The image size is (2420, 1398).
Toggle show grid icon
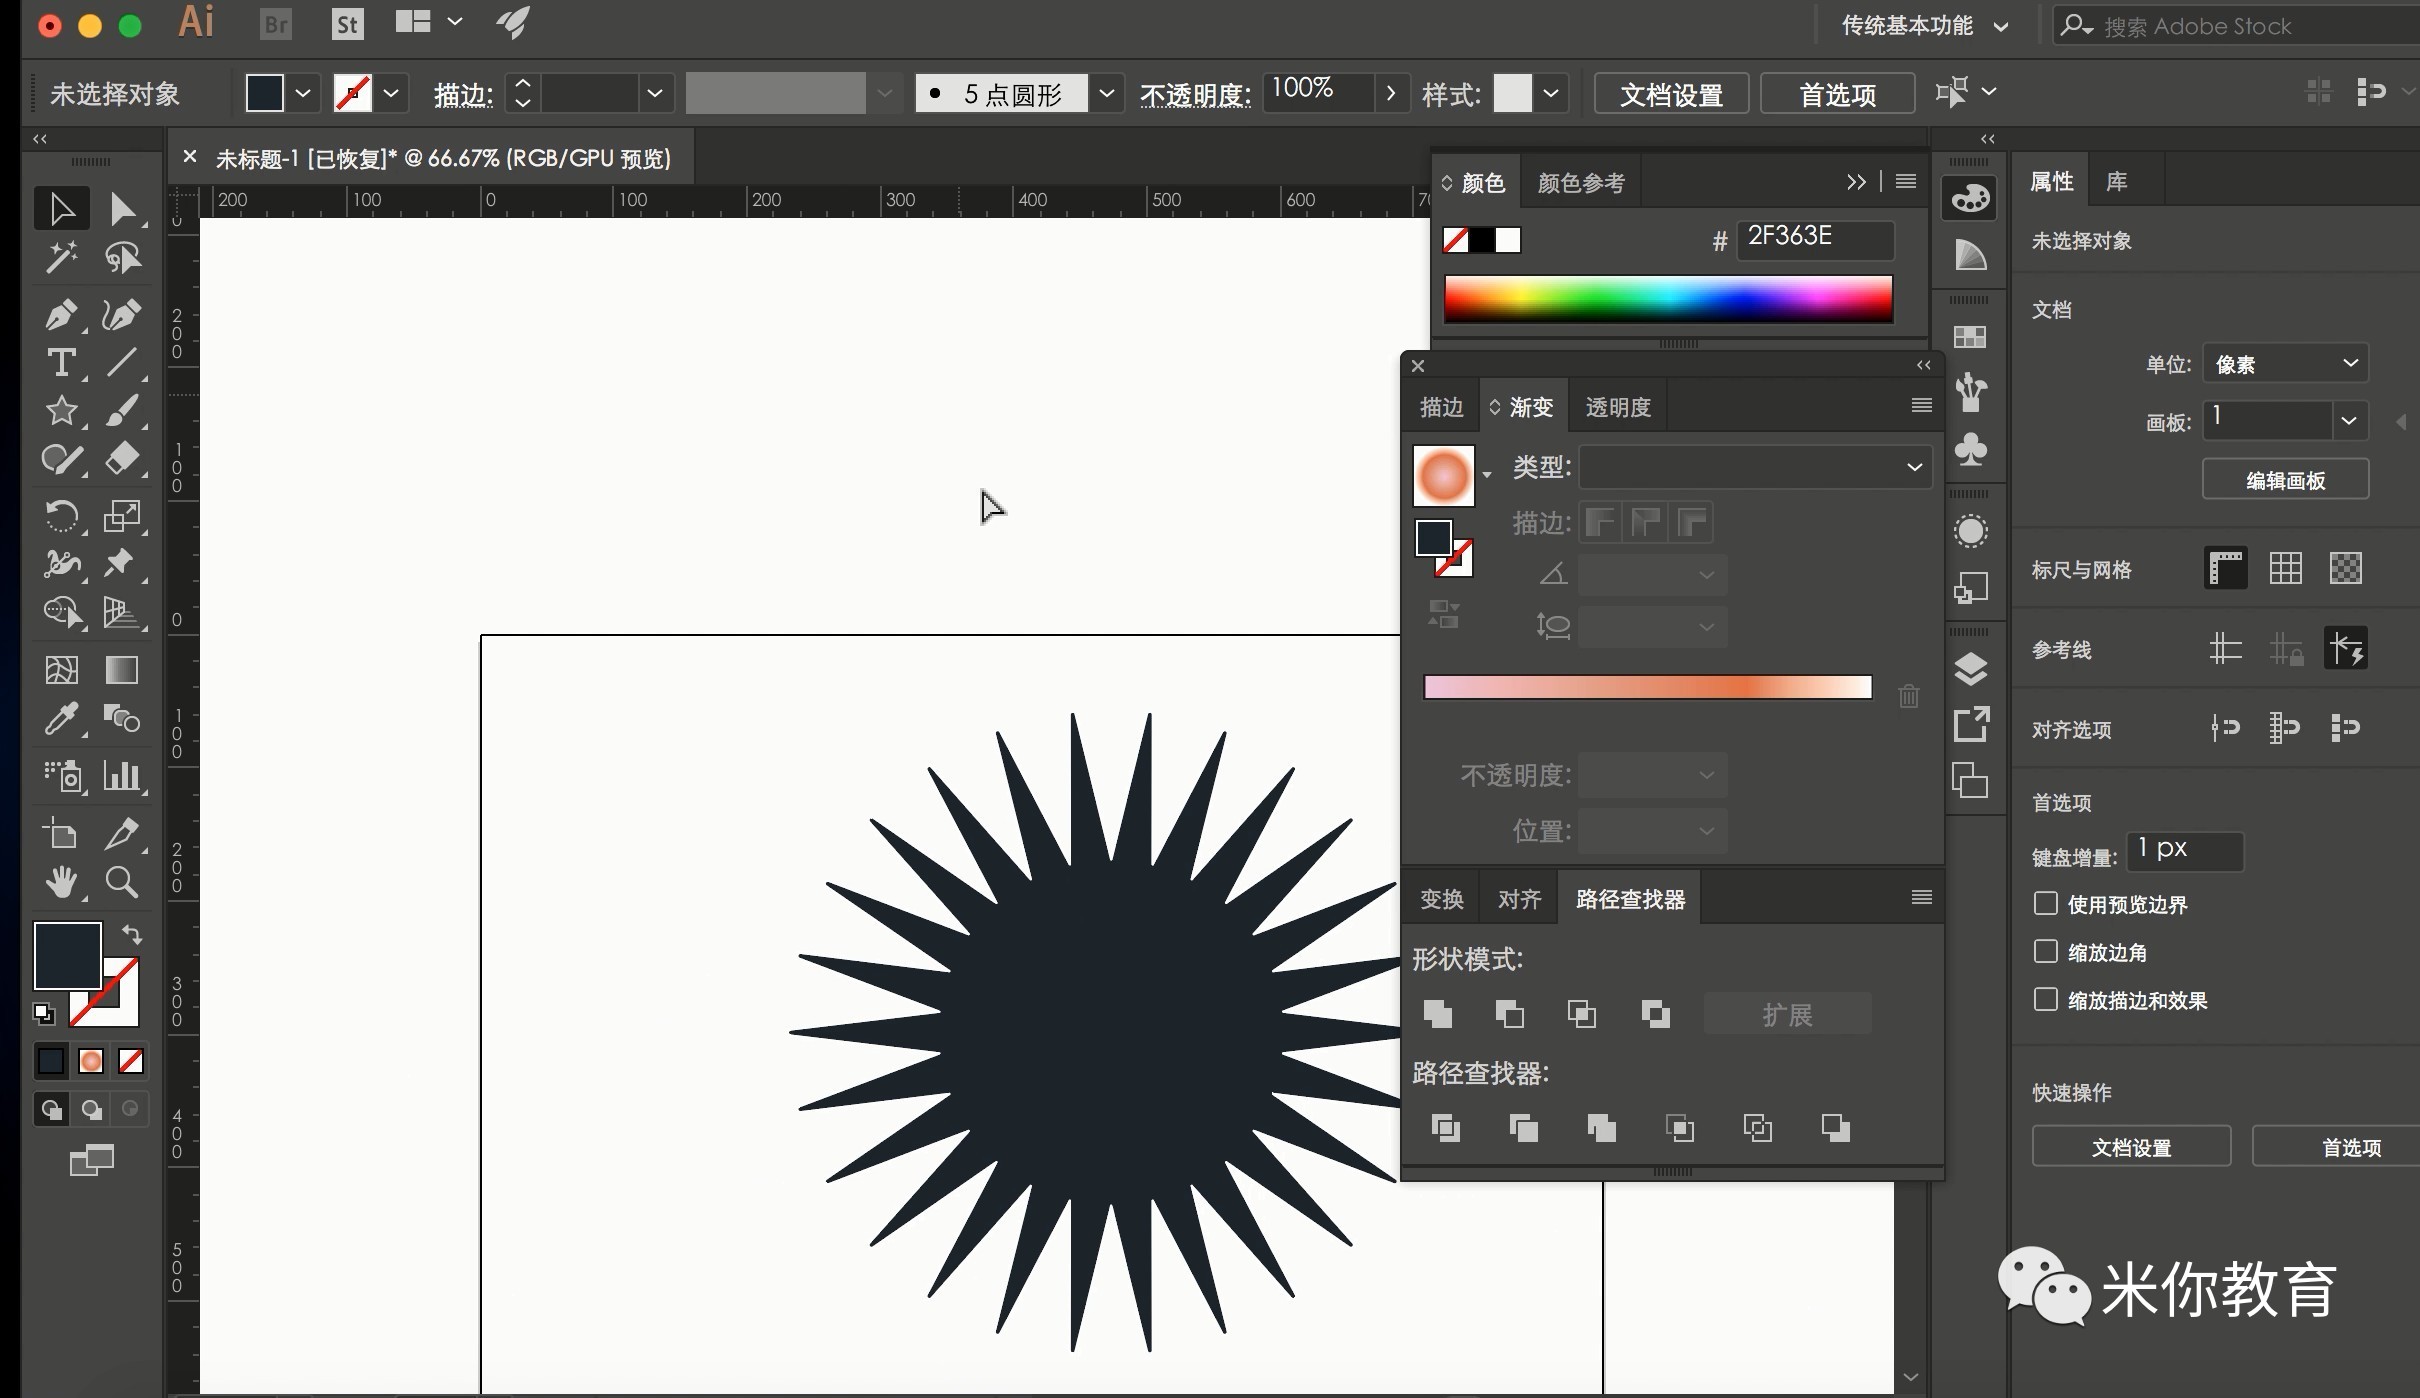point(2286,568)
